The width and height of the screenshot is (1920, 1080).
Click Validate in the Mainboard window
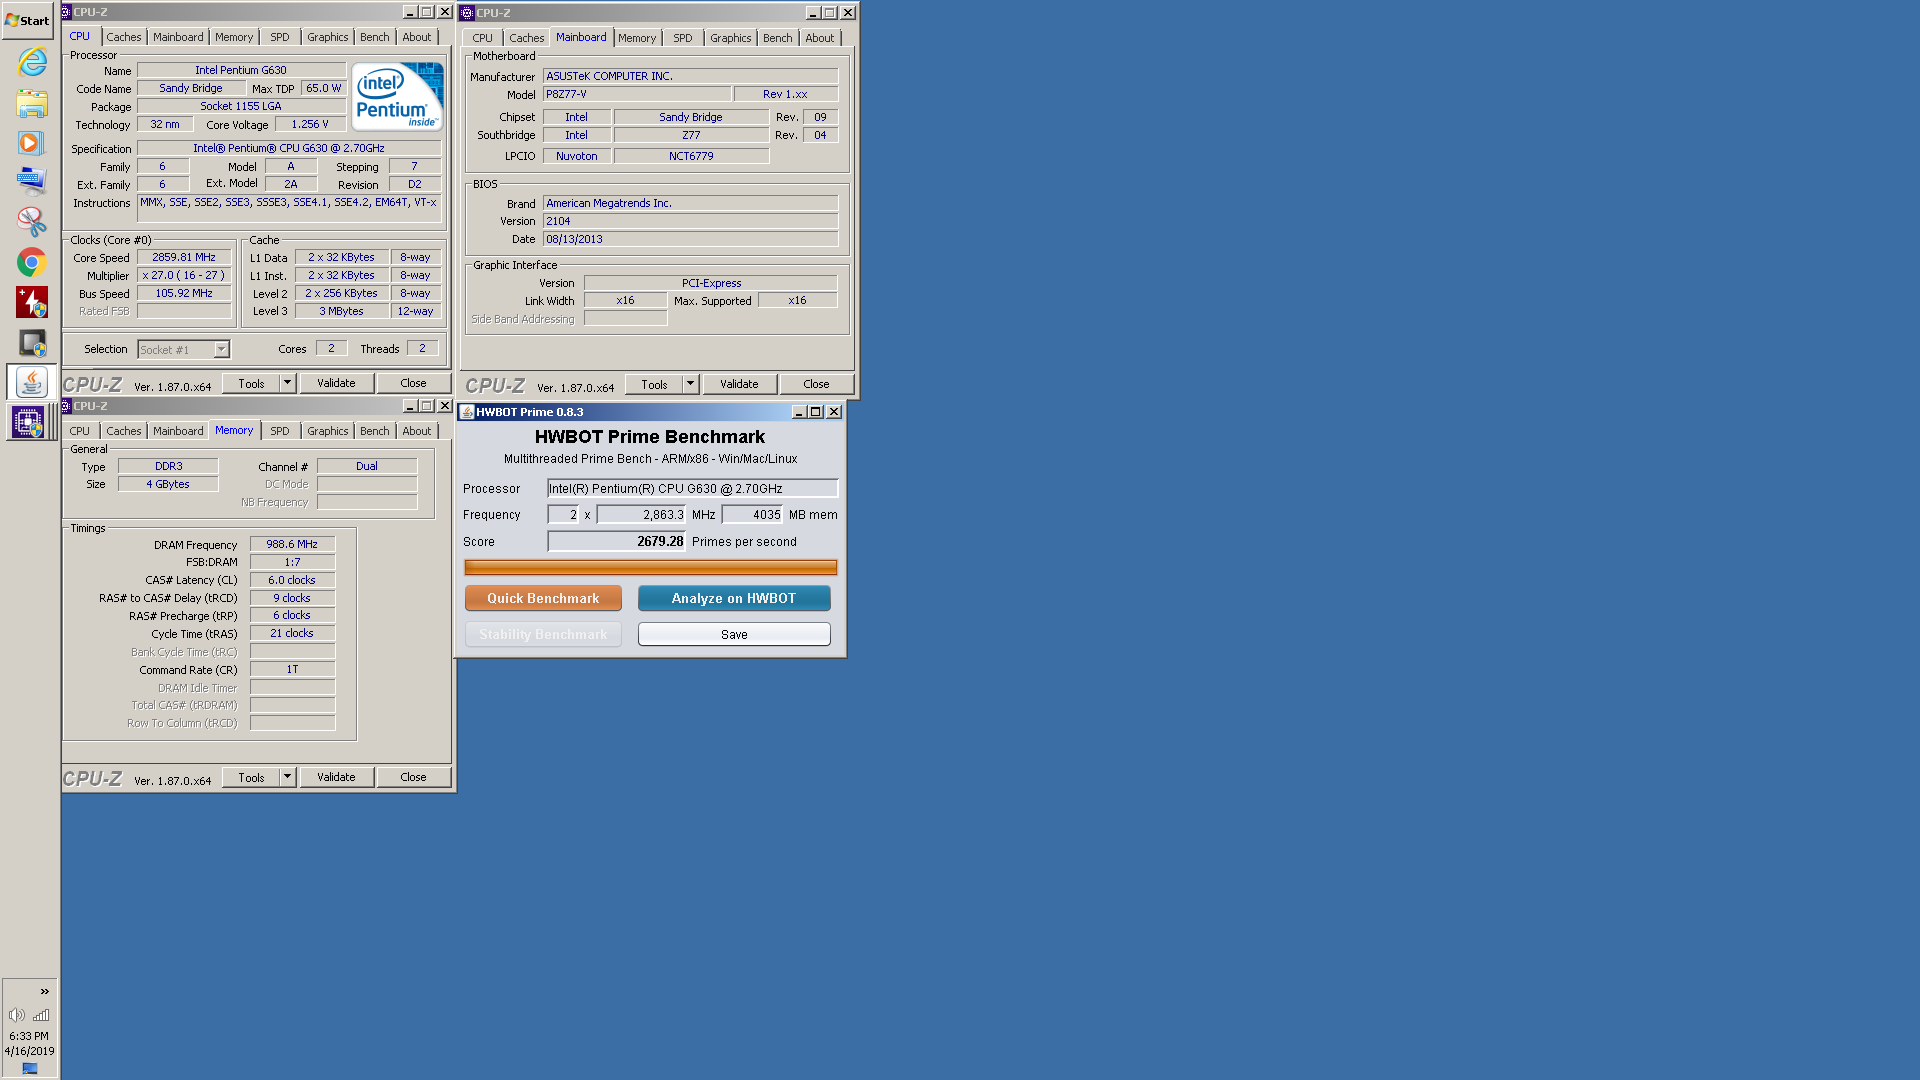click(739, 384)
